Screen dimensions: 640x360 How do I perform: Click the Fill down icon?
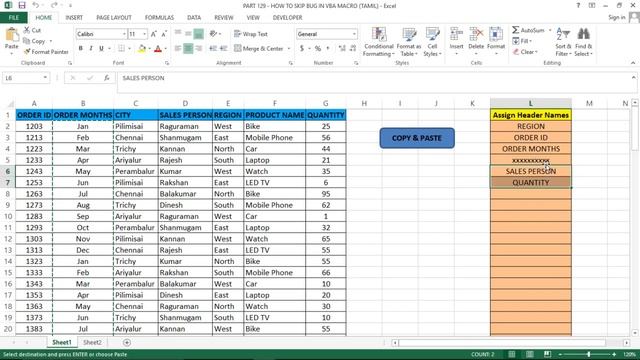pyautogui.click(x=516, y=41)
